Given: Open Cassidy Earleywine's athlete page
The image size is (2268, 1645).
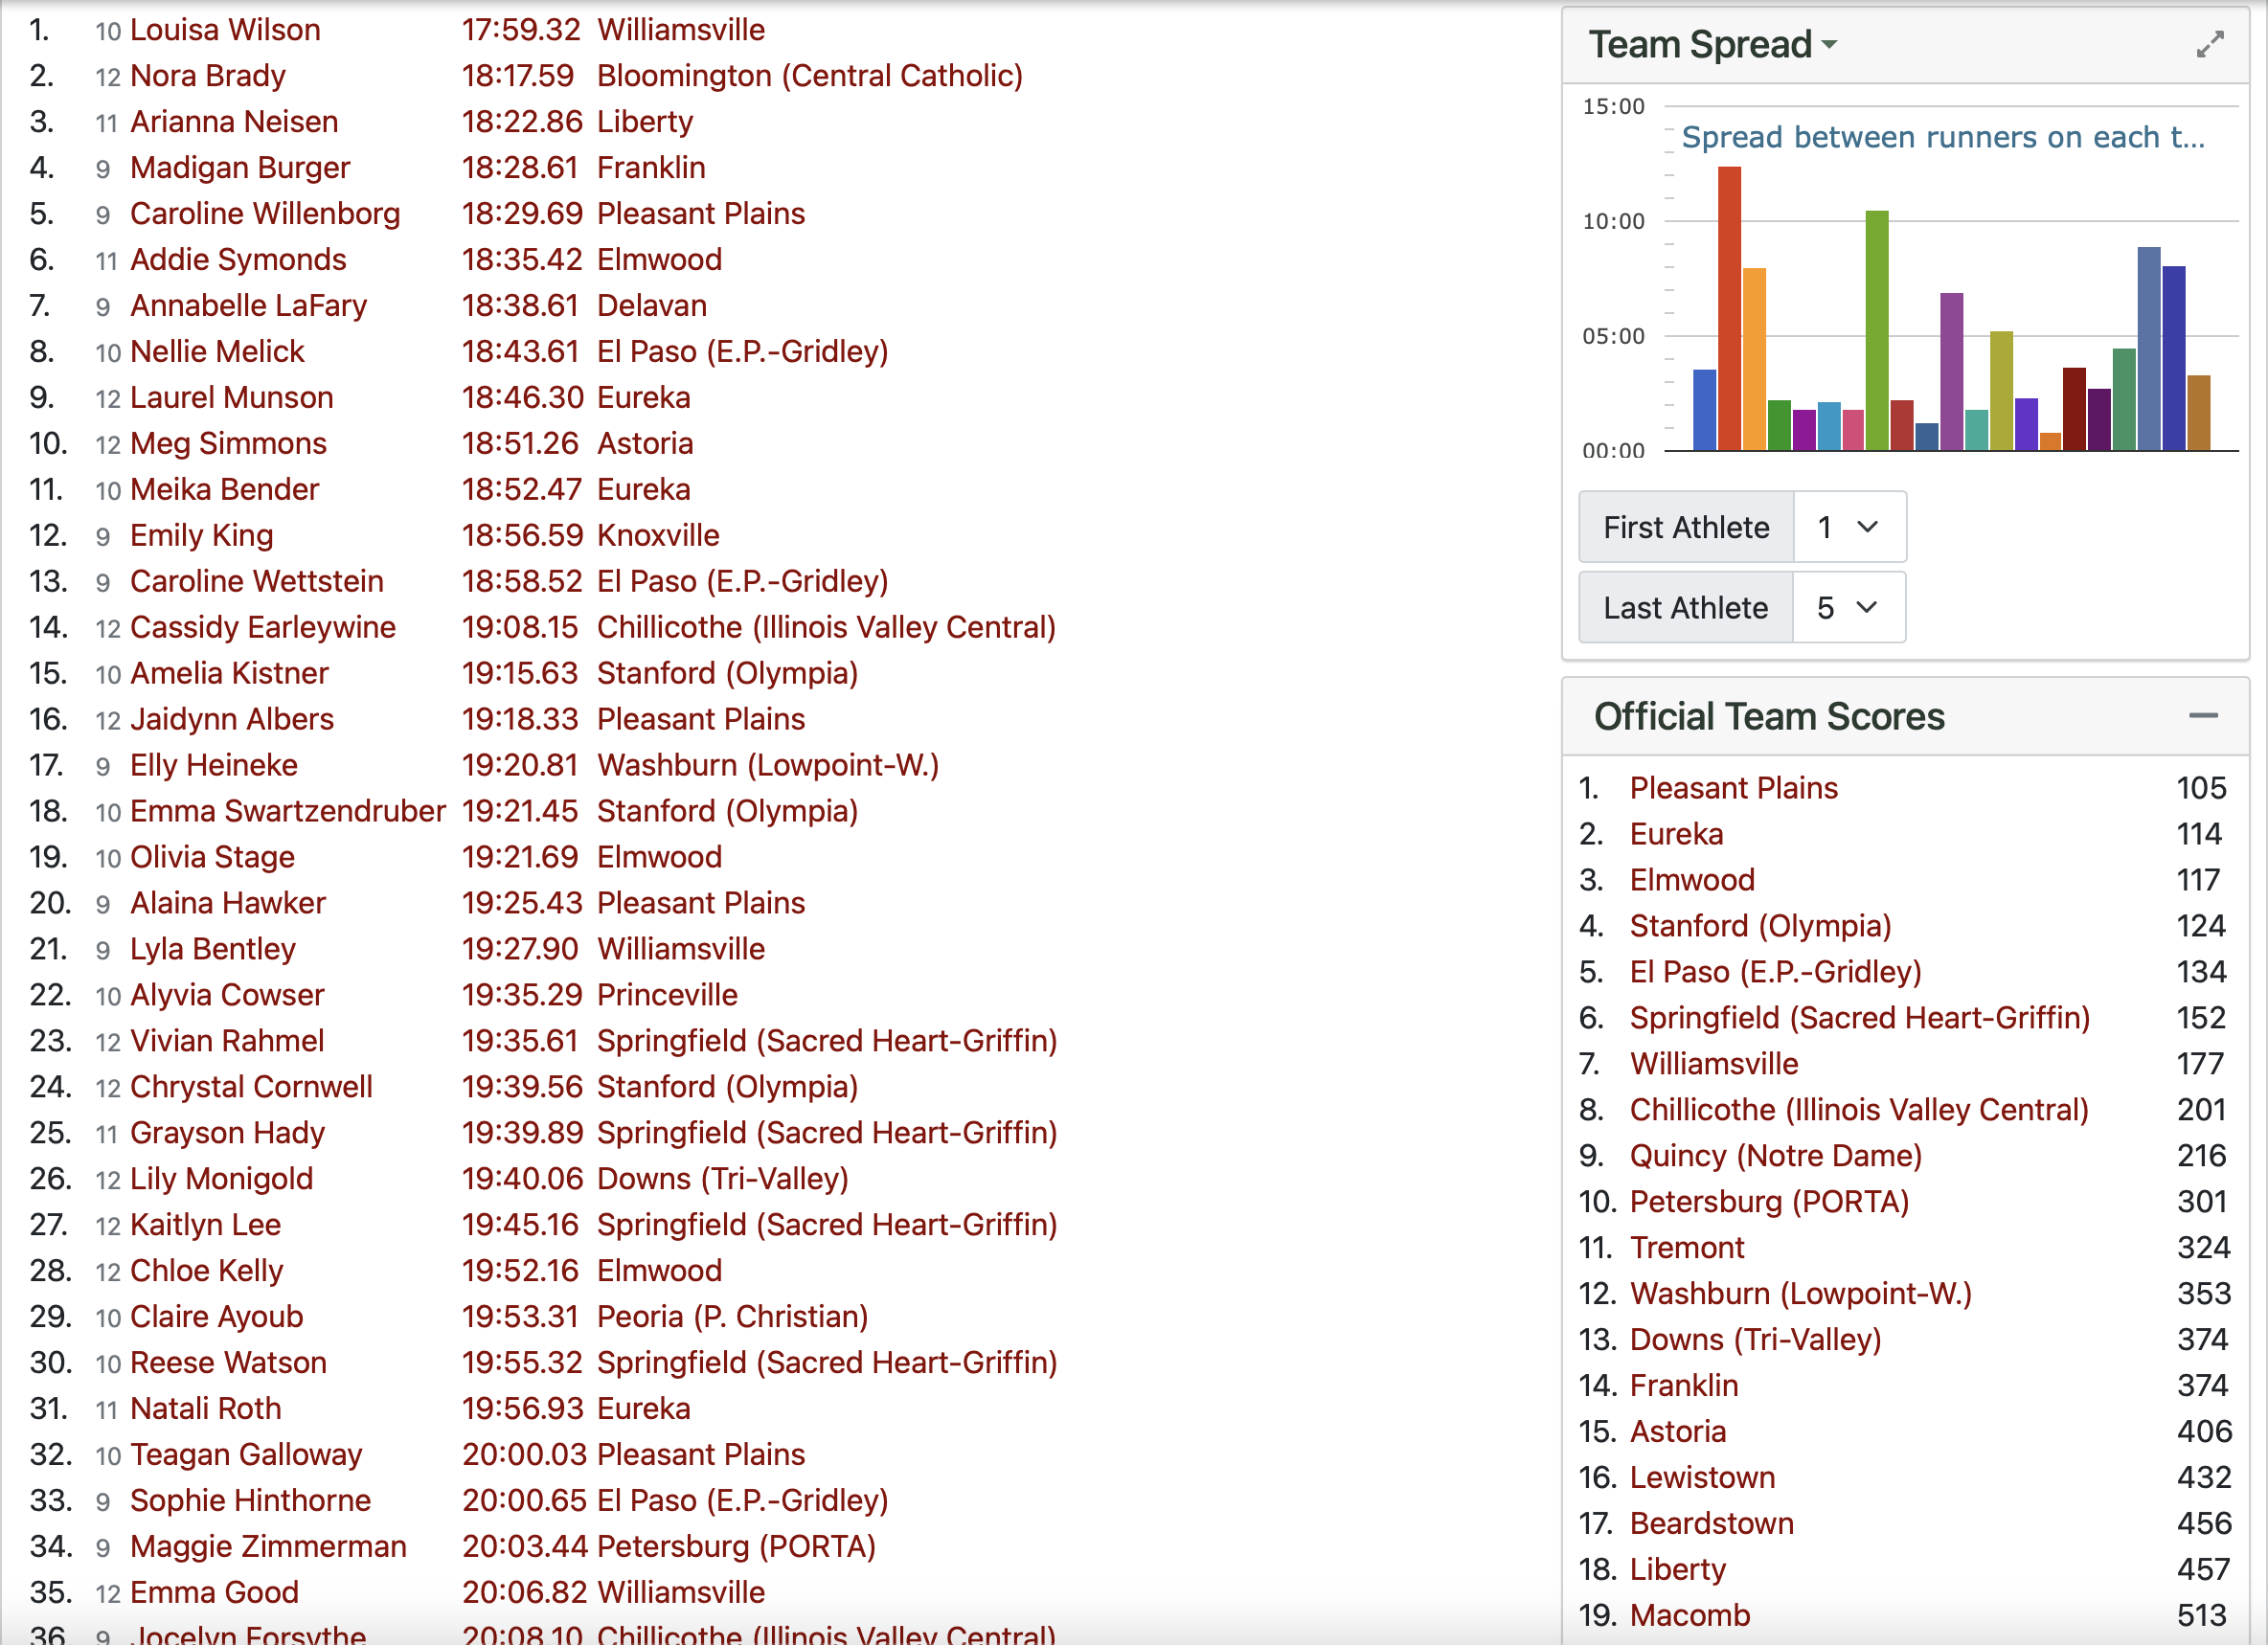Looking at the screenshot, I should point(263,628).
